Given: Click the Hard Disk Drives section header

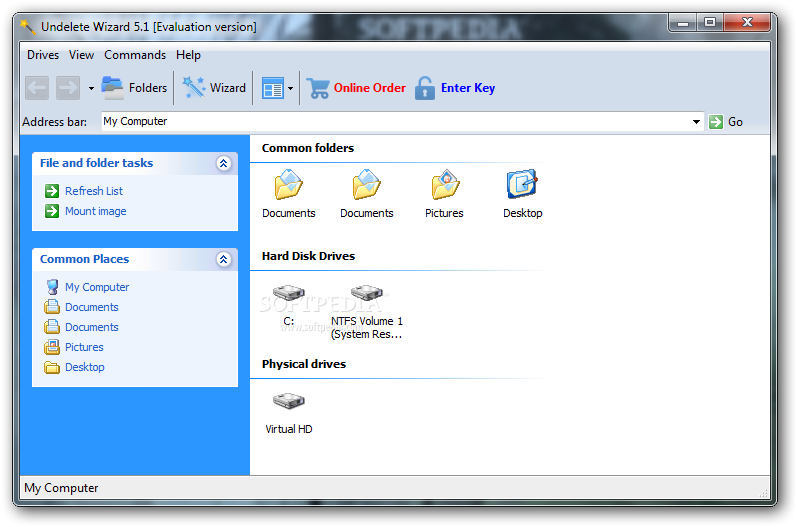Looking at the screenshot, I should point(308,256).
